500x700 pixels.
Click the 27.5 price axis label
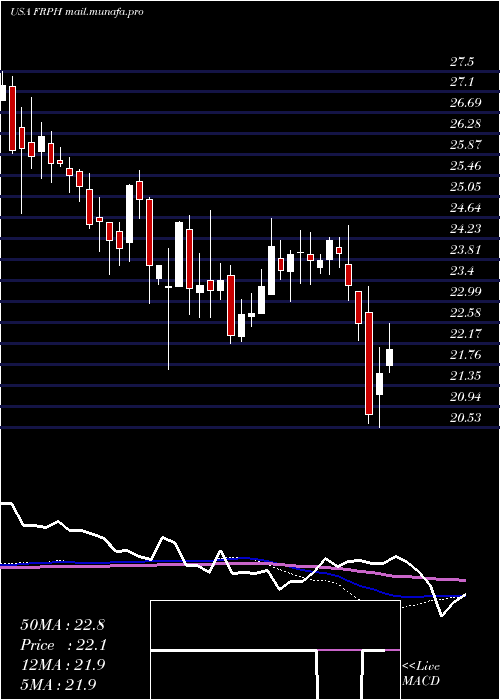coord(462,62)
